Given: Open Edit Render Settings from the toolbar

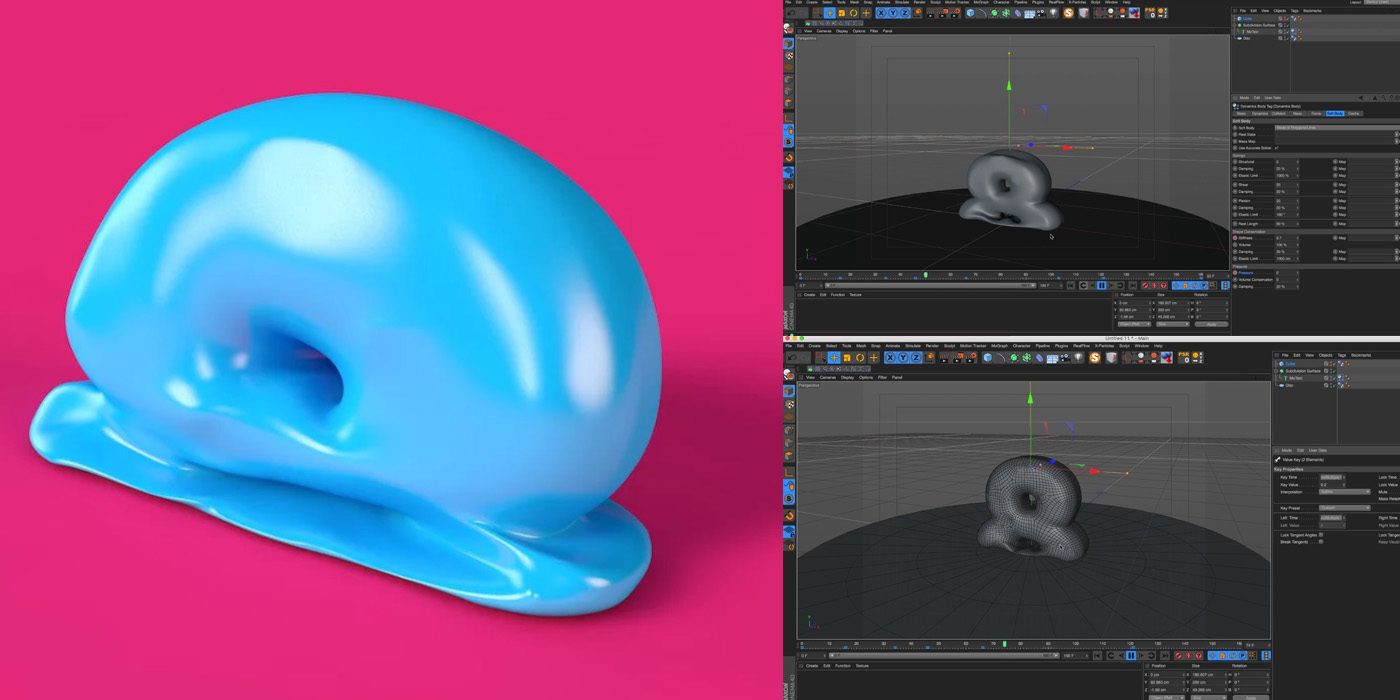Looking at the screenshot, I should tap(954, 13).
